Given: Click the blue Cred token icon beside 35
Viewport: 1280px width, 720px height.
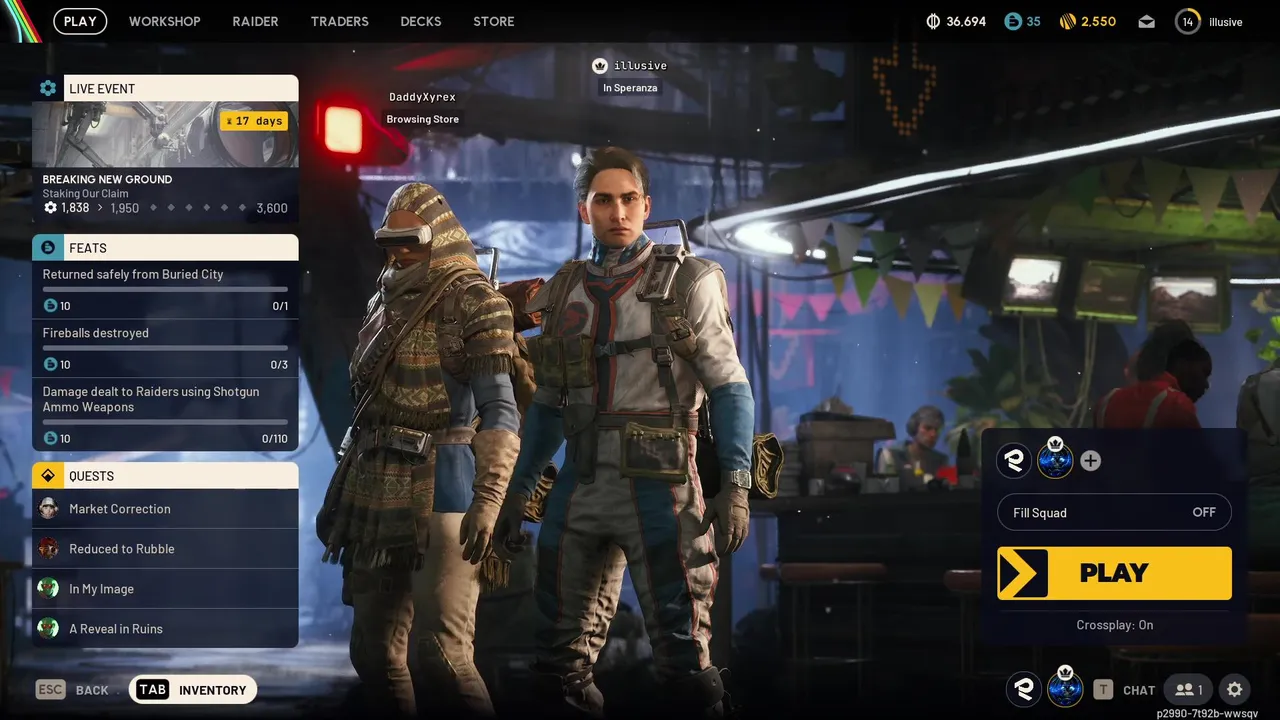Looking at the screenshot, I should [x=1012, y=21].
